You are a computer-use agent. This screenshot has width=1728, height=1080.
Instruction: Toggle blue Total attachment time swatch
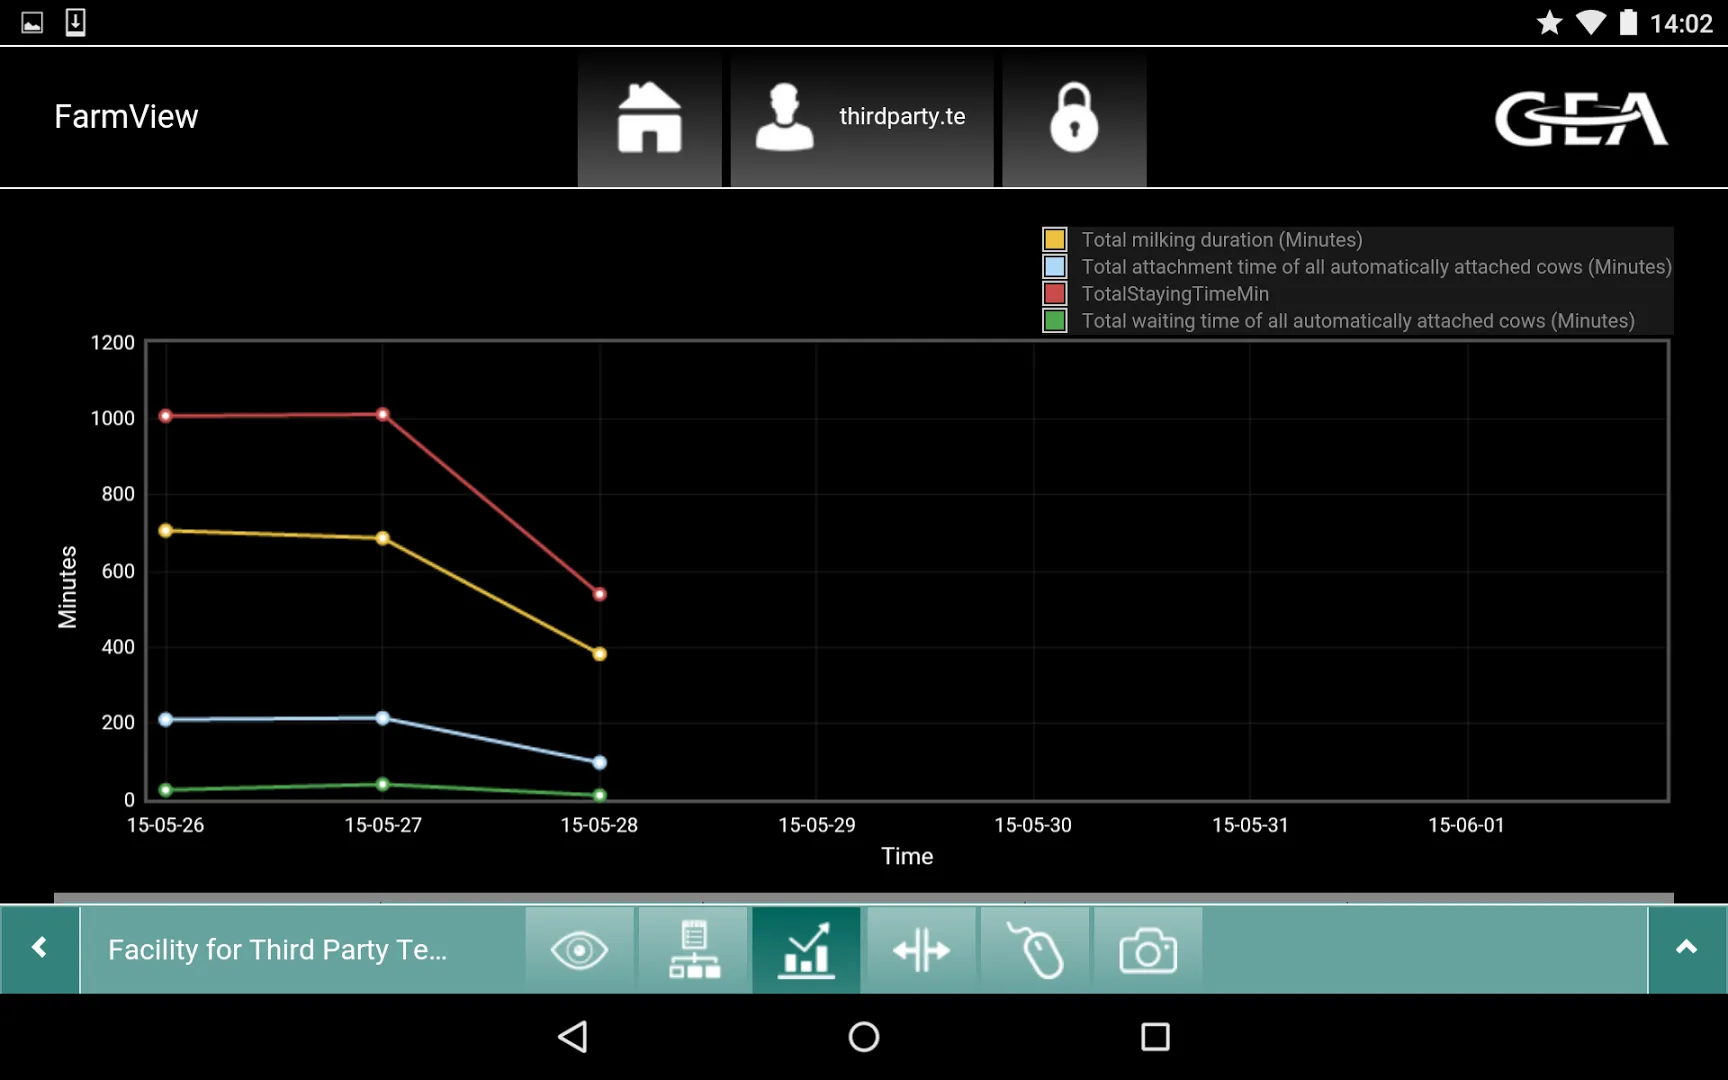(x=1054, y=267)
